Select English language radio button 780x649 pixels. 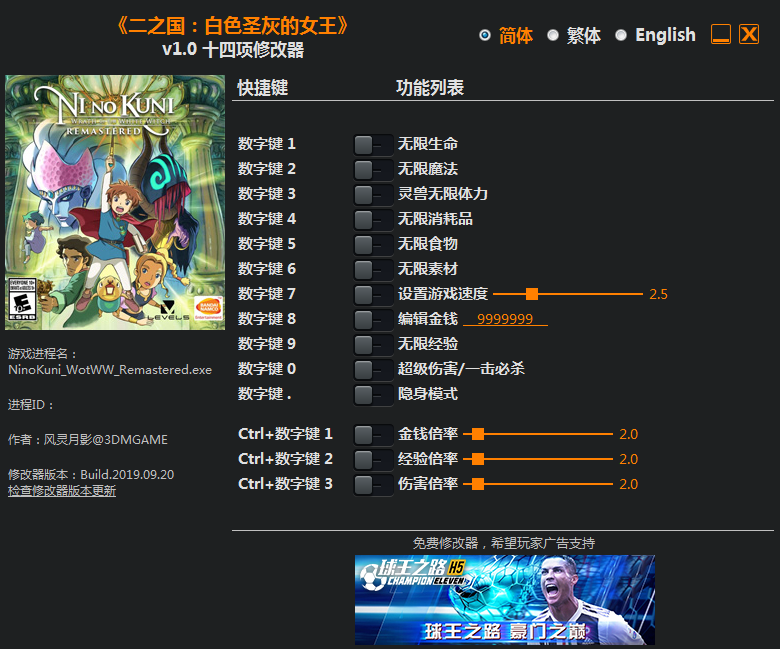pos(621,35)
